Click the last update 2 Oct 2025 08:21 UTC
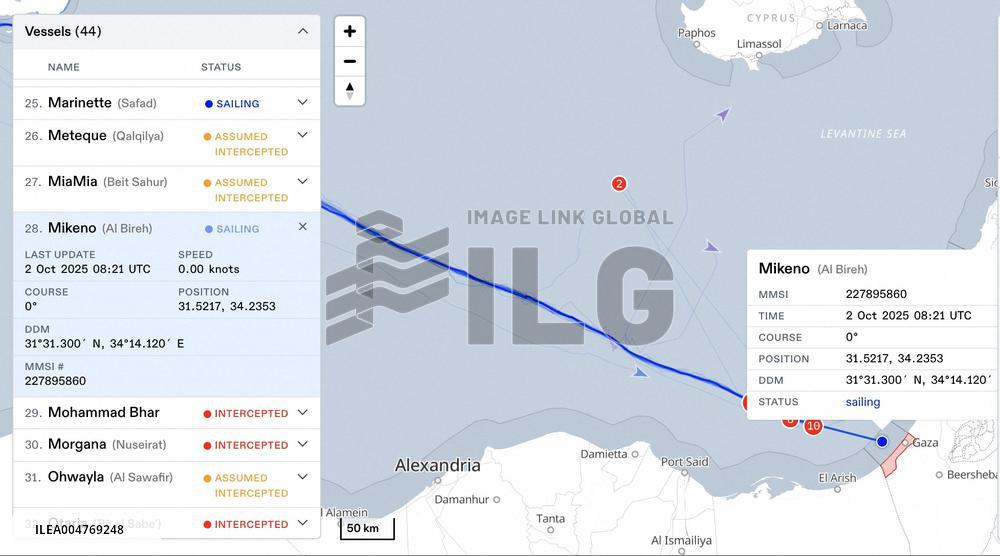 [88, 269]
